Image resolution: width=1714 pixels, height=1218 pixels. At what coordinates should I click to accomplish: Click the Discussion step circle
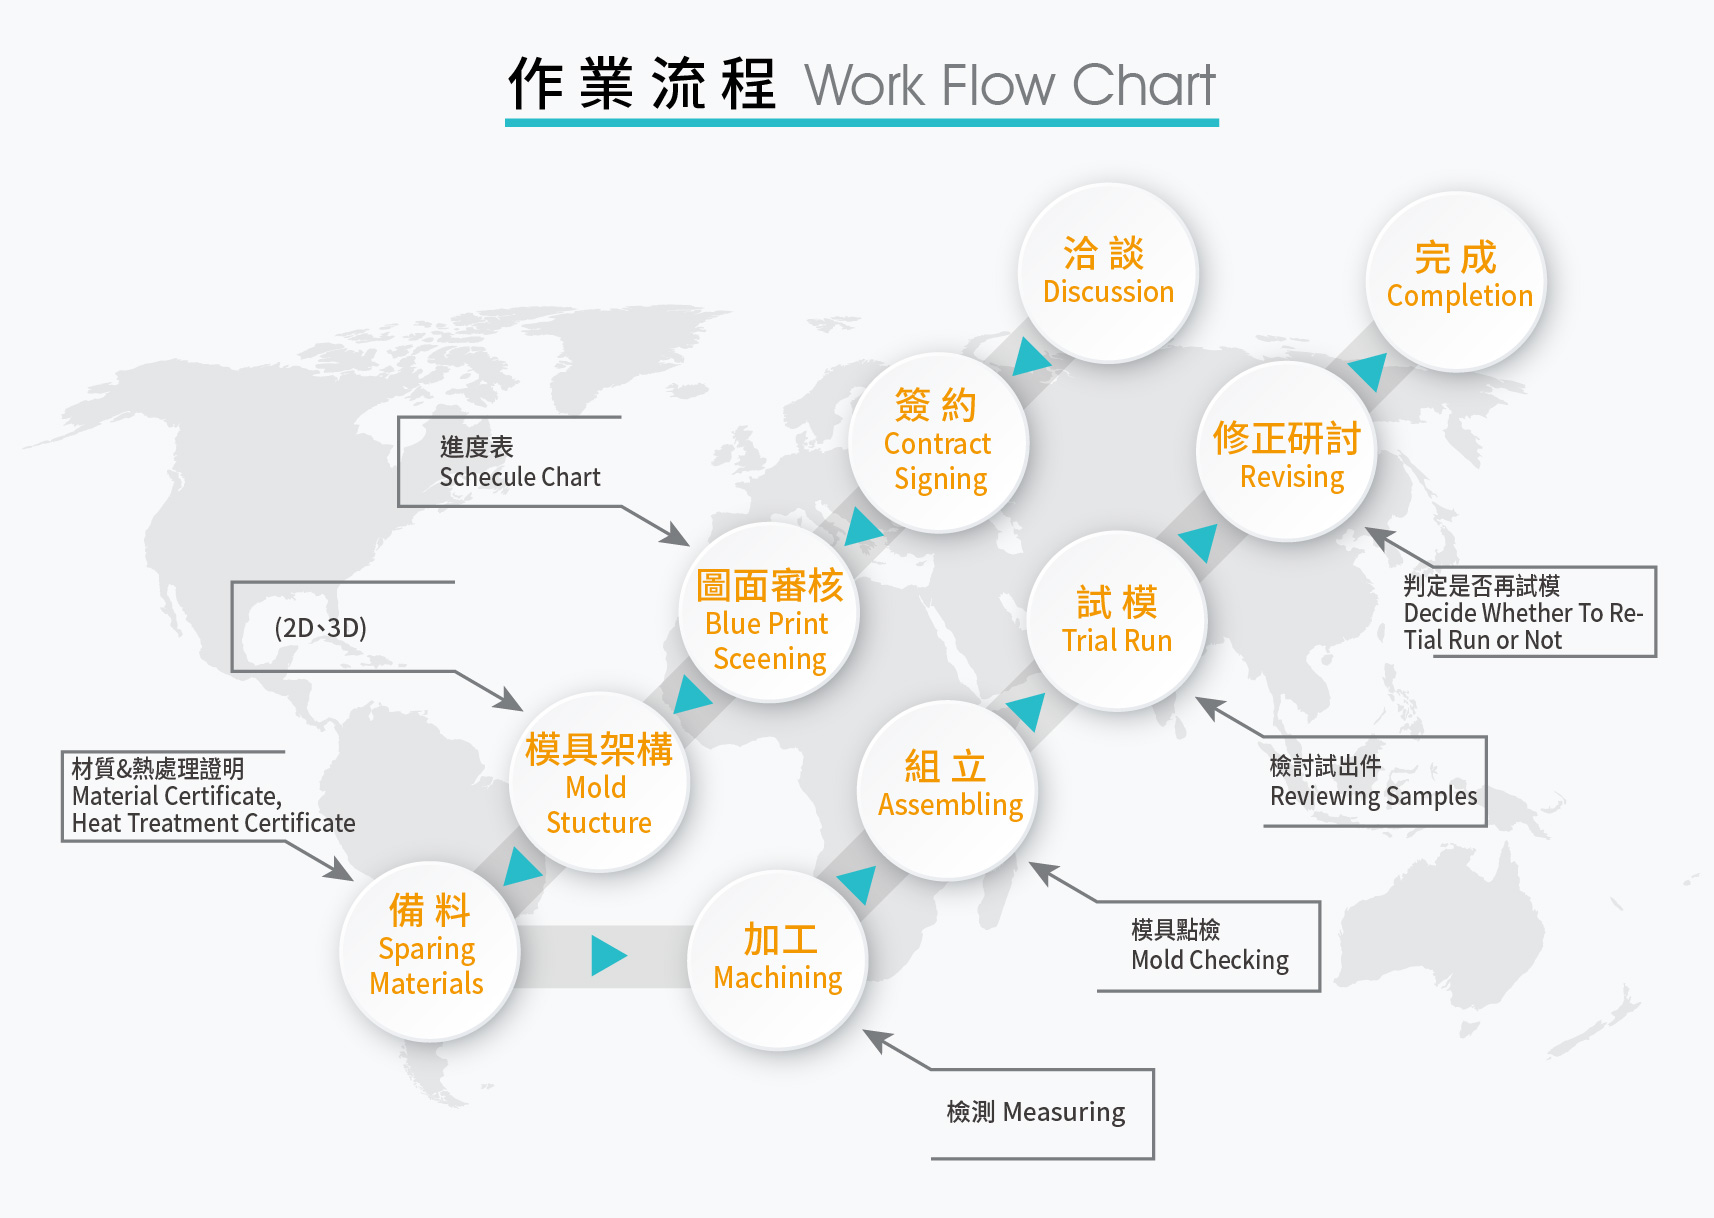(1107, 272)
